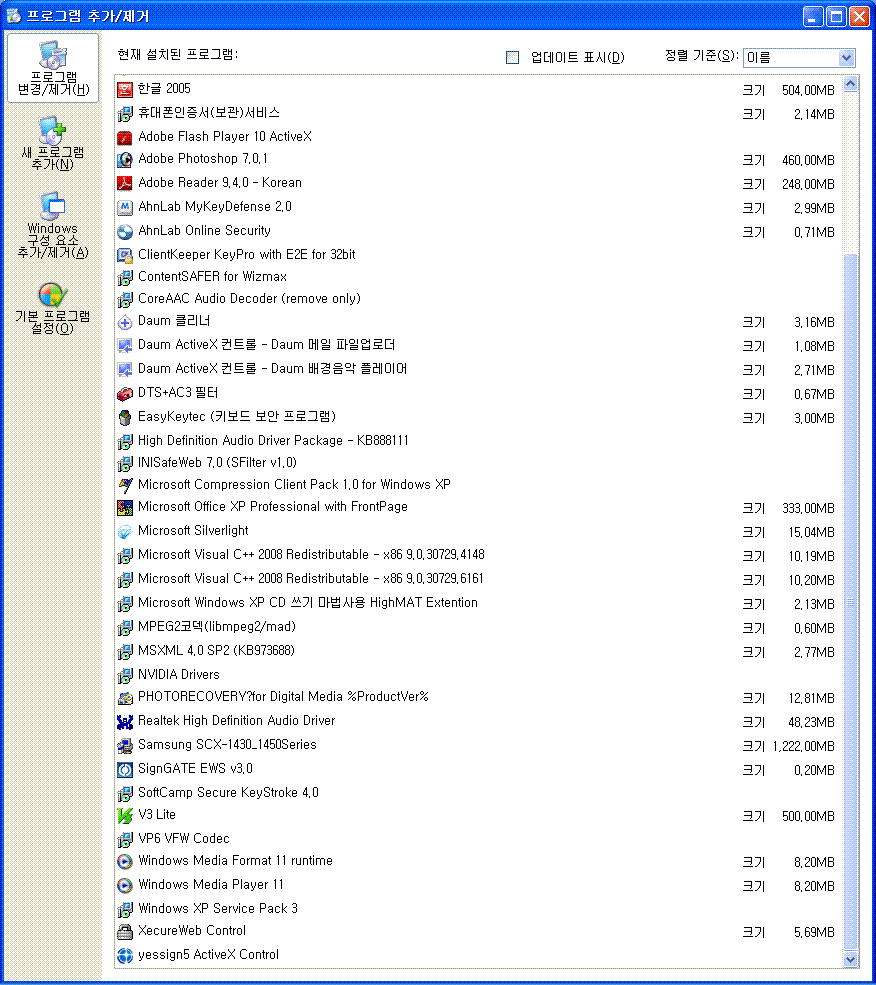876x985 pixels.
Task: Click DTS+AC3 필터 icon
Action: [125, 393]
